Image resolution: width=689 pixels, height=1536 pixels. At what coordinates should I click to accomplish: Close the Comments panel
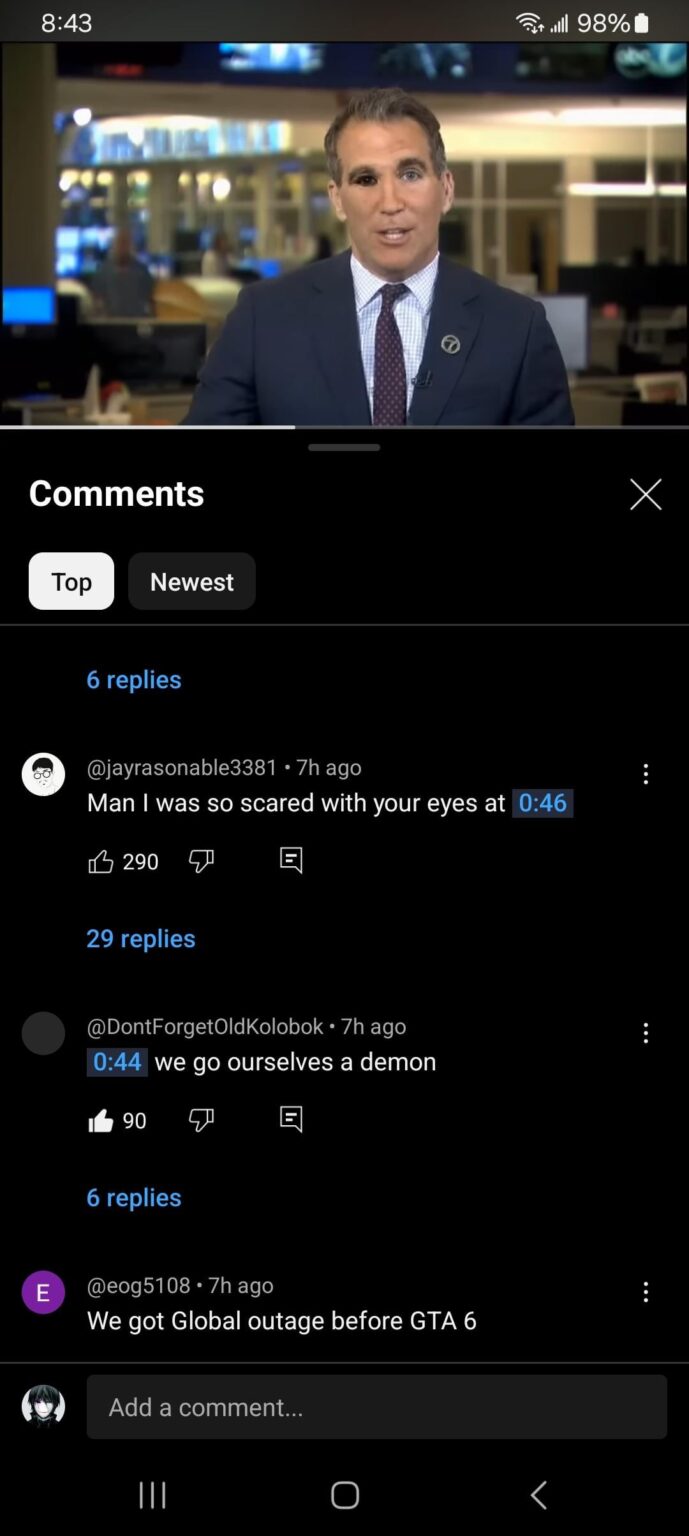click(646, 494)
